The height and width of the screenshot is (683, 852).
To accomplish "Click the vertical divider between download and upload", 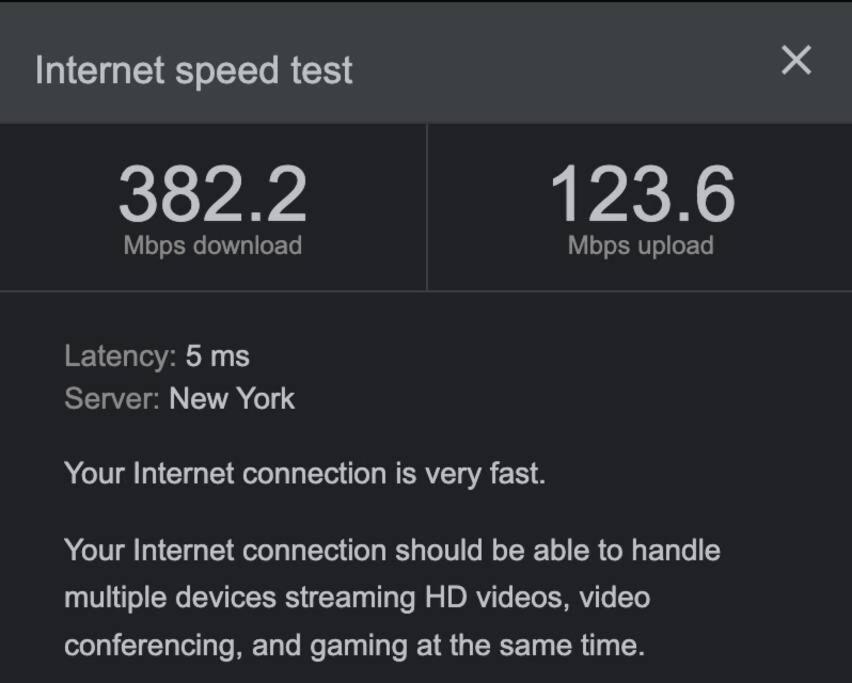I will pos(427,207).
